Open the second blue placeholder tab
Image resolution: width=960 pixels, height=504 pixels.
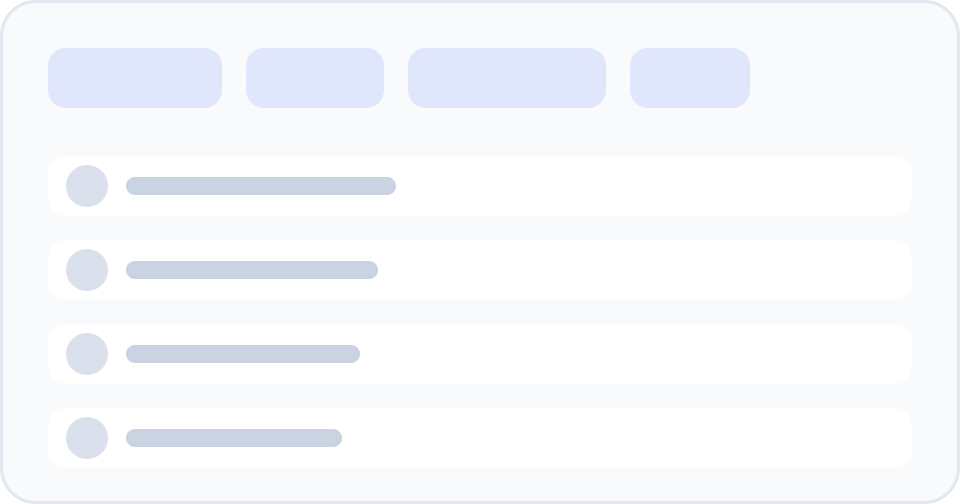315,78
